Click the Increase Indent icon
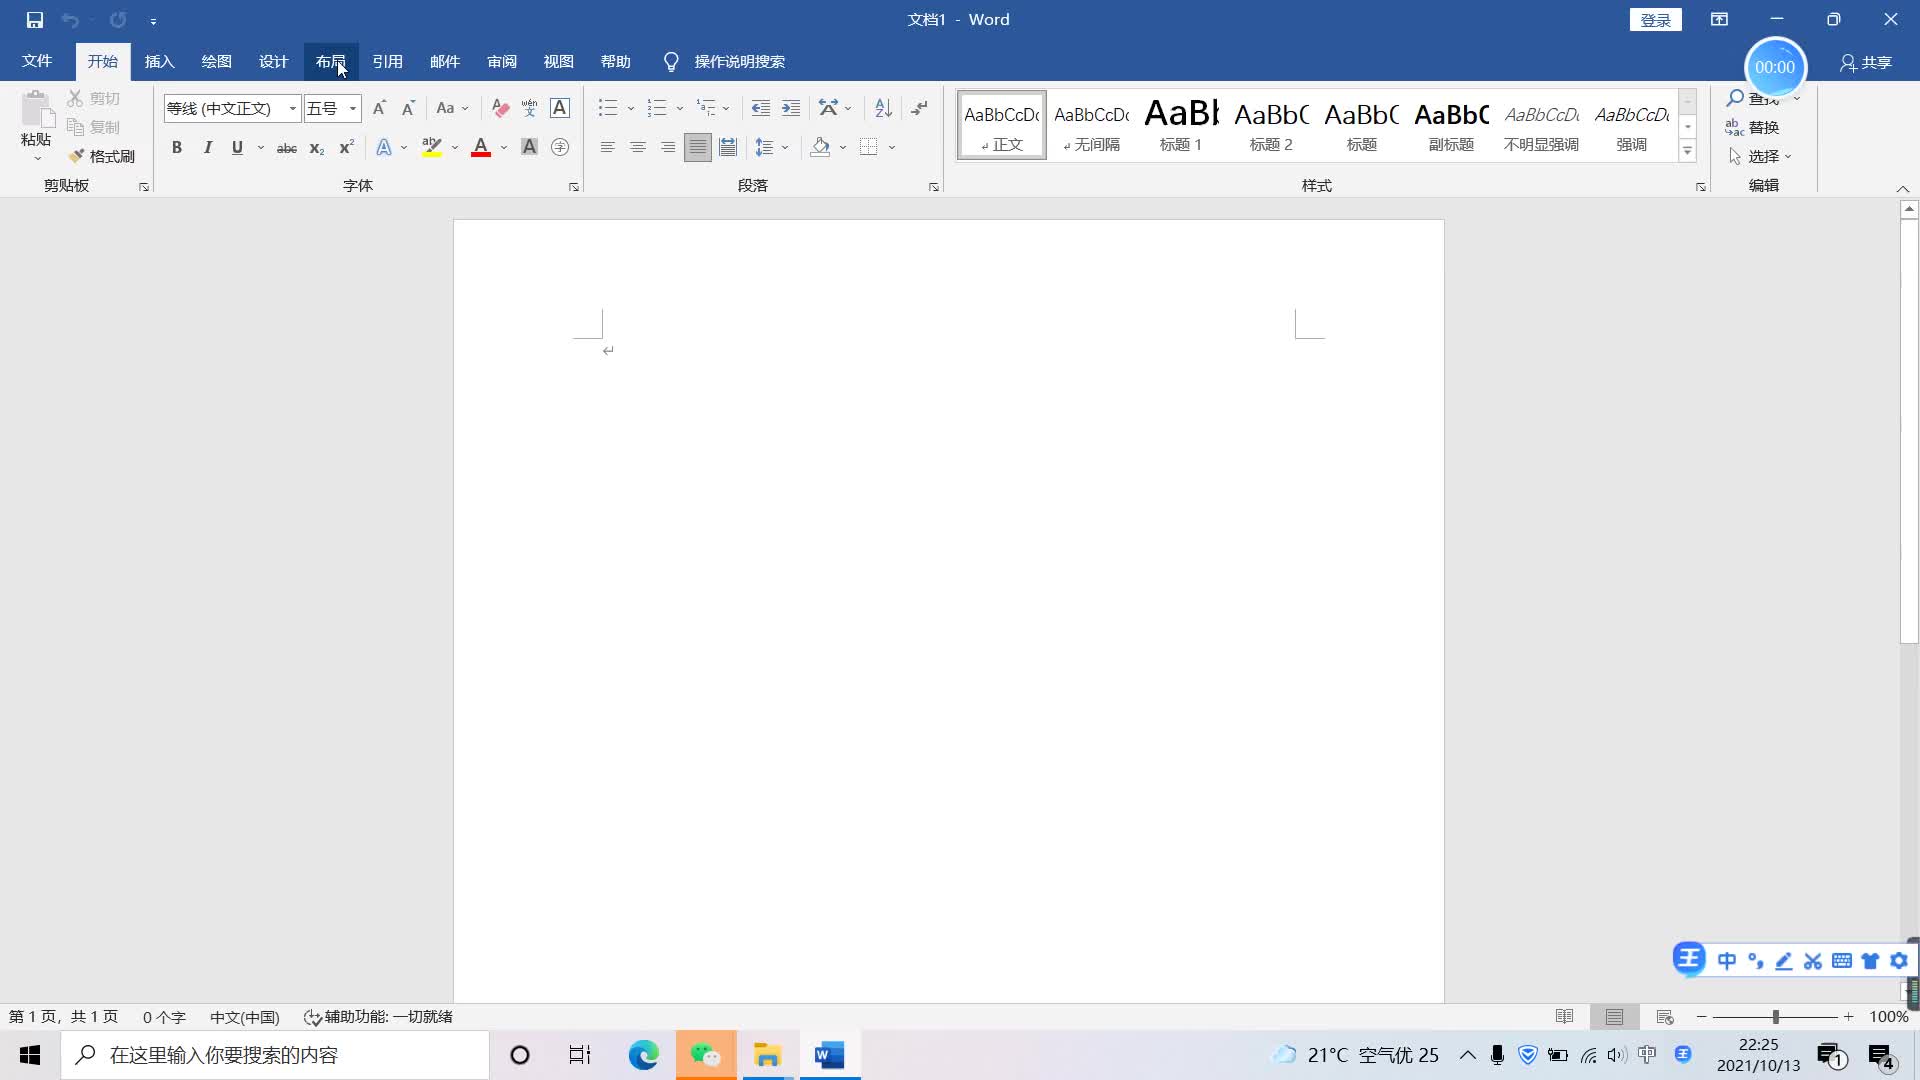1920x1080 pixels. tap(791, 108)
